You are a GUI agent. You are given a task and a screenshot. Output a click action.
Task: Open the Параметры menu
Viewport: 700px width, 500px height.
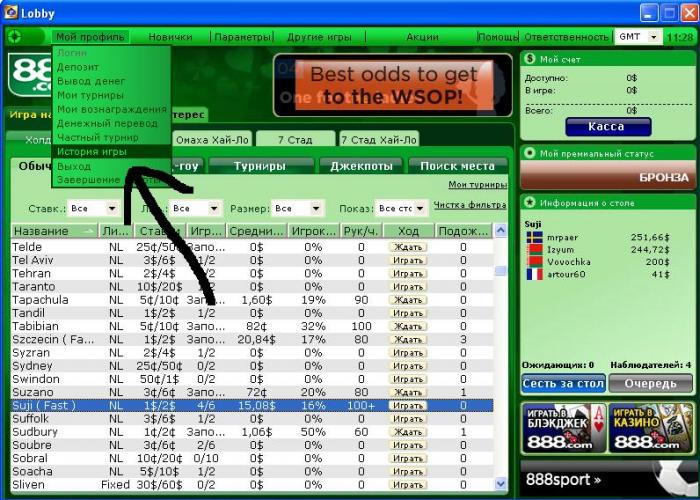[x=242, y=37]
